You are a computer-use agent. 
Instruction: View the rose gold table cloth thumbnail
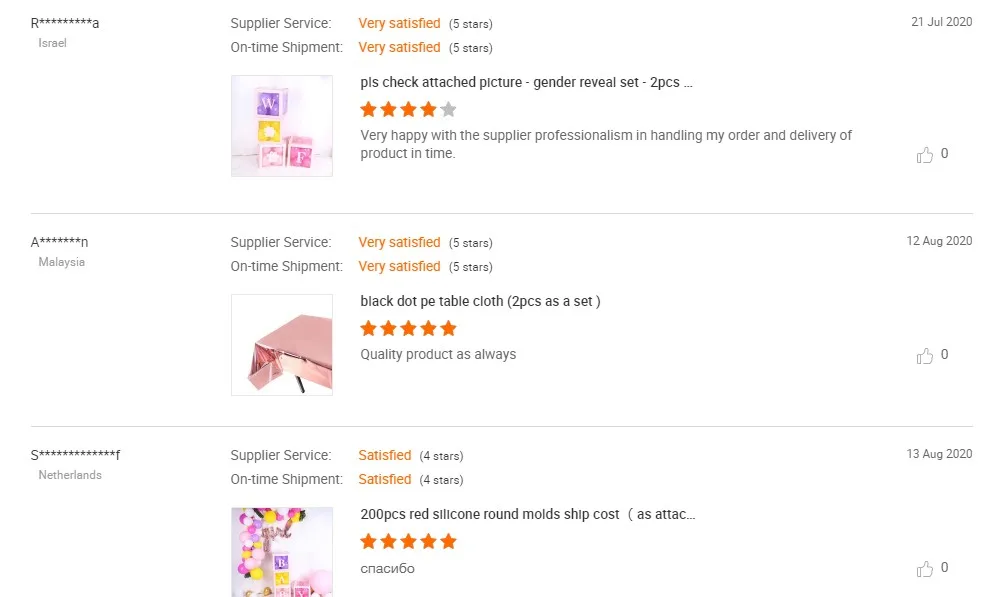[282, 344]
